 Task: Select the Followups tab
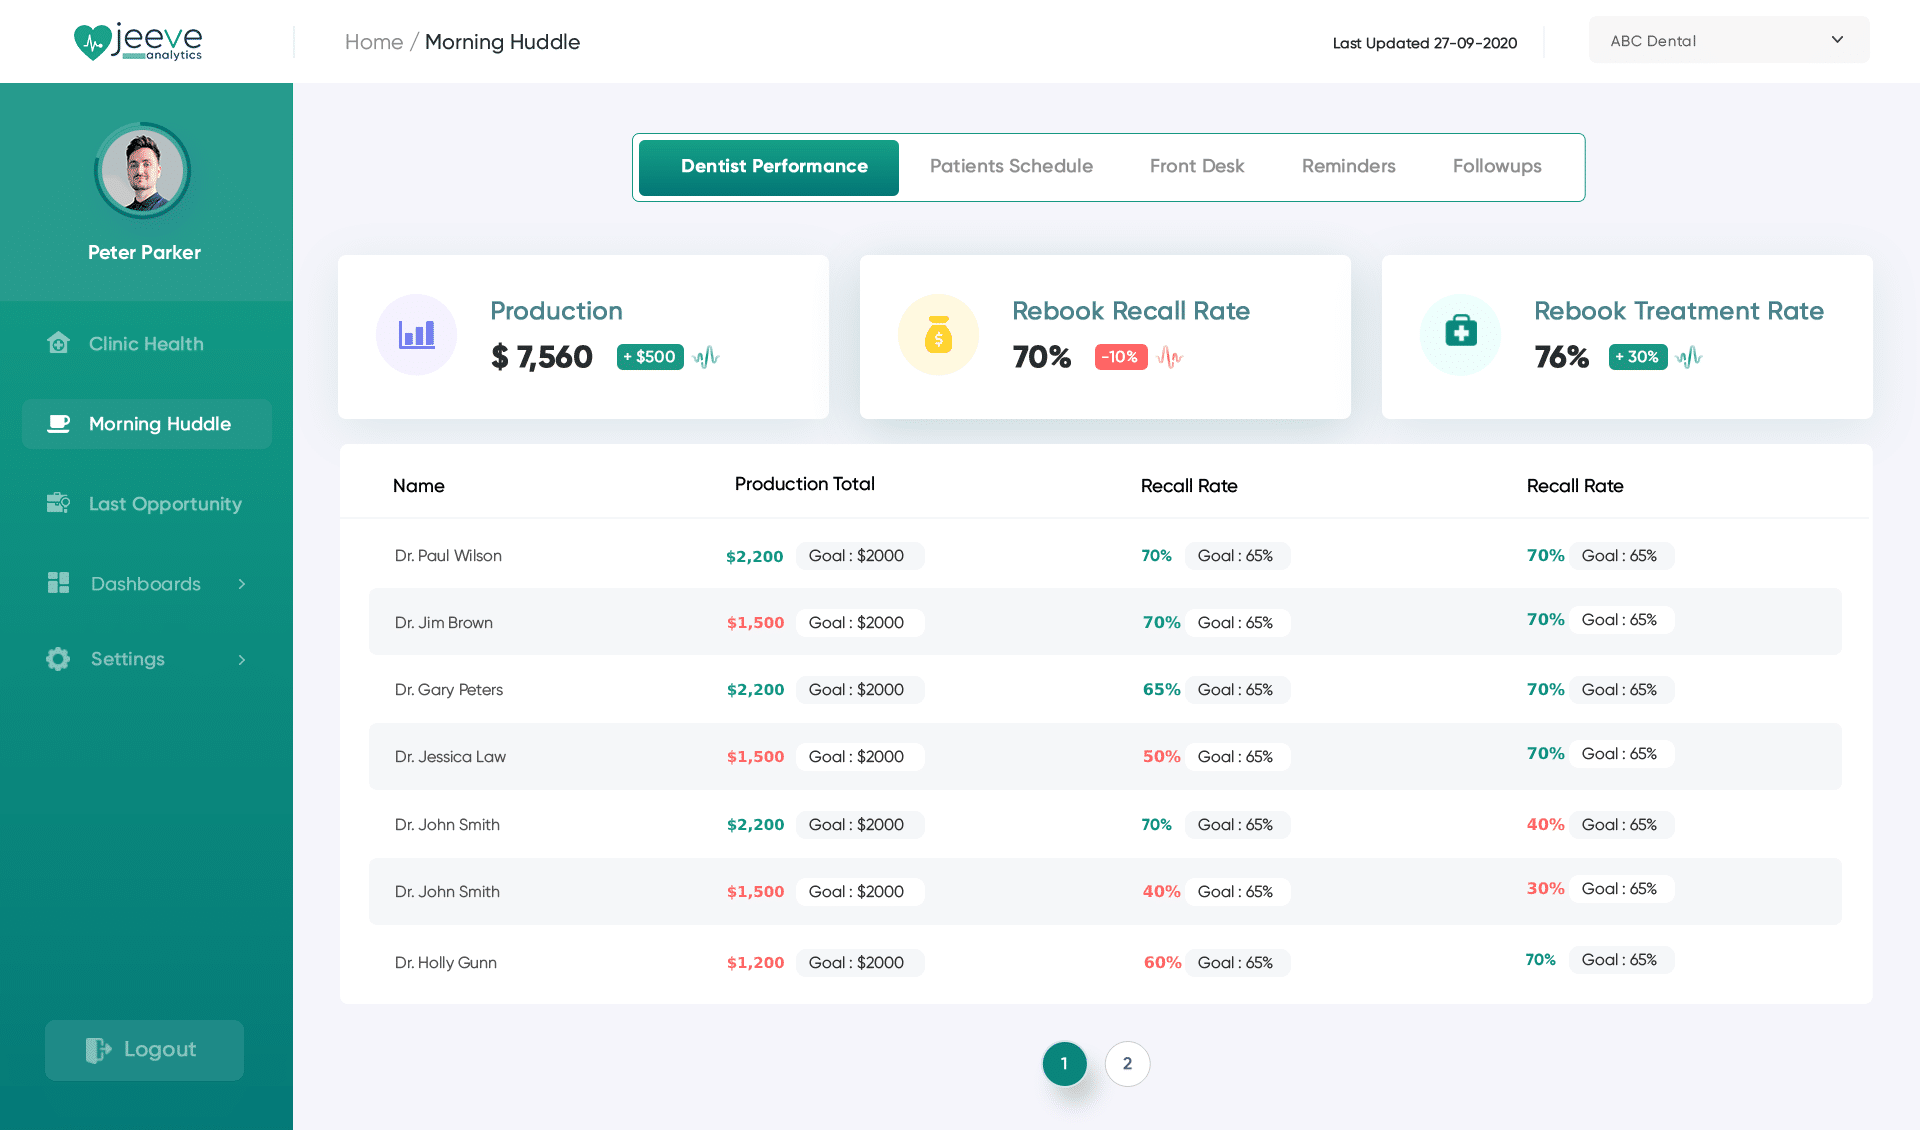click(x=1496, y=166)
